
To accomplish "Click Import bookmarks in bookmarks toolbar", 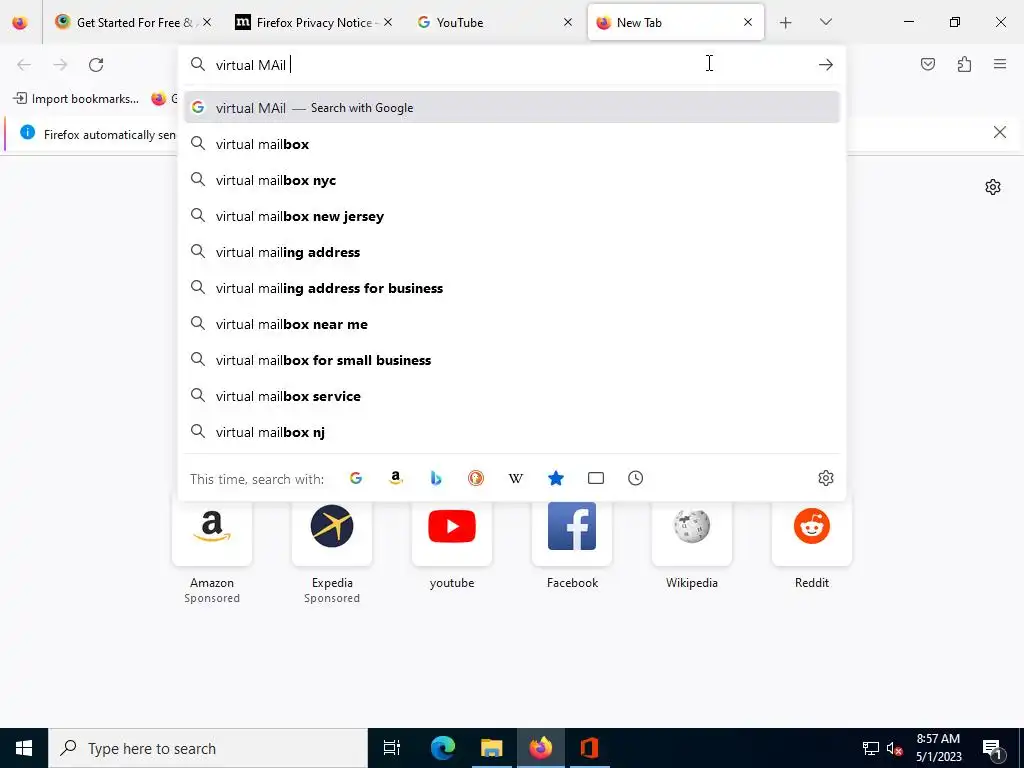I will click(x=76, y=99).
